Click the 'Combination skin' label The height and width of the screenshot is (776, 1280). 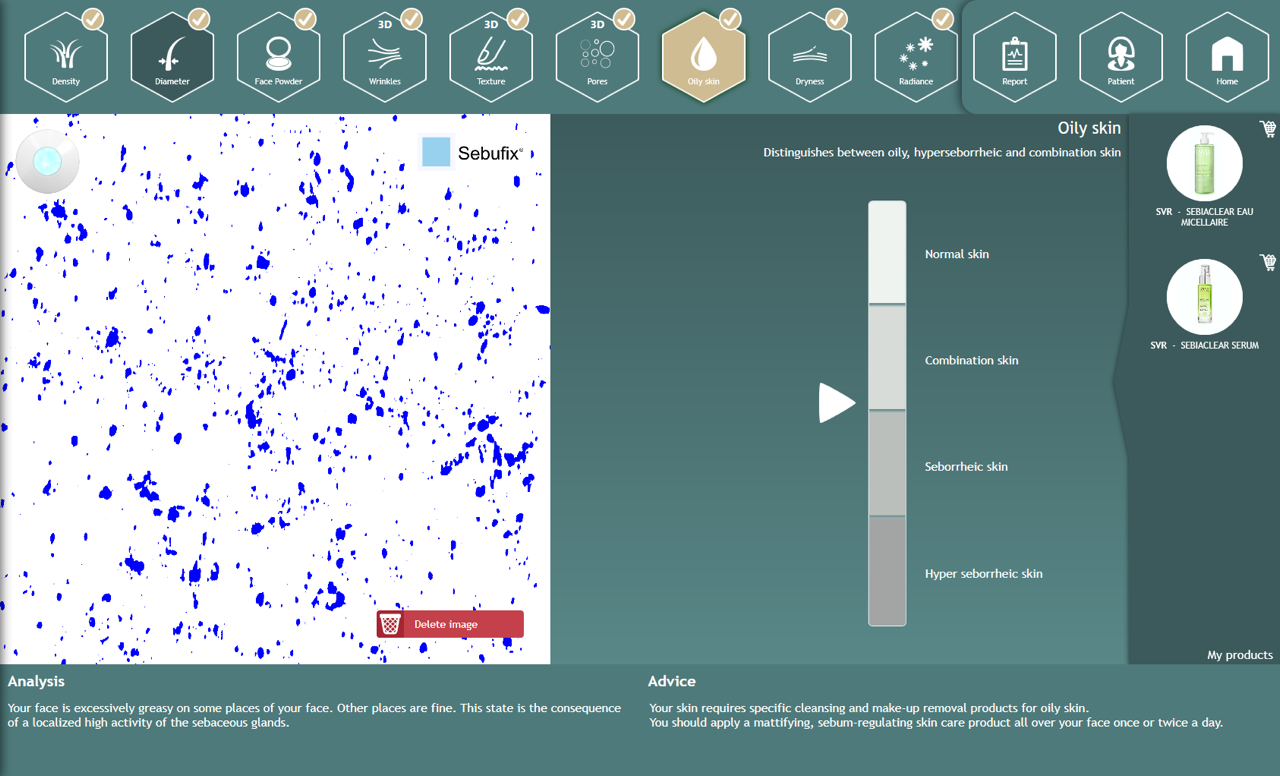(x=972, y=360)
